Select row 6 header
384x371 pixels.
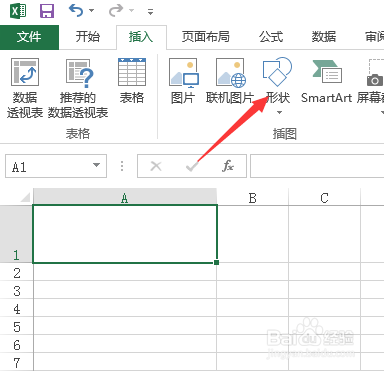tap(16, 344)
